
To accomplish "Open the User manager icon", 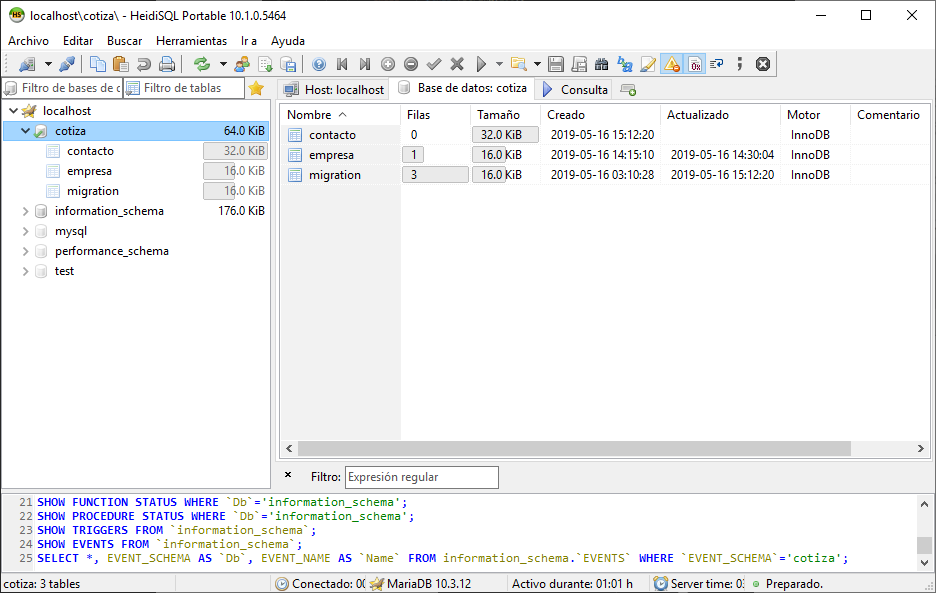I will [242, 64].
